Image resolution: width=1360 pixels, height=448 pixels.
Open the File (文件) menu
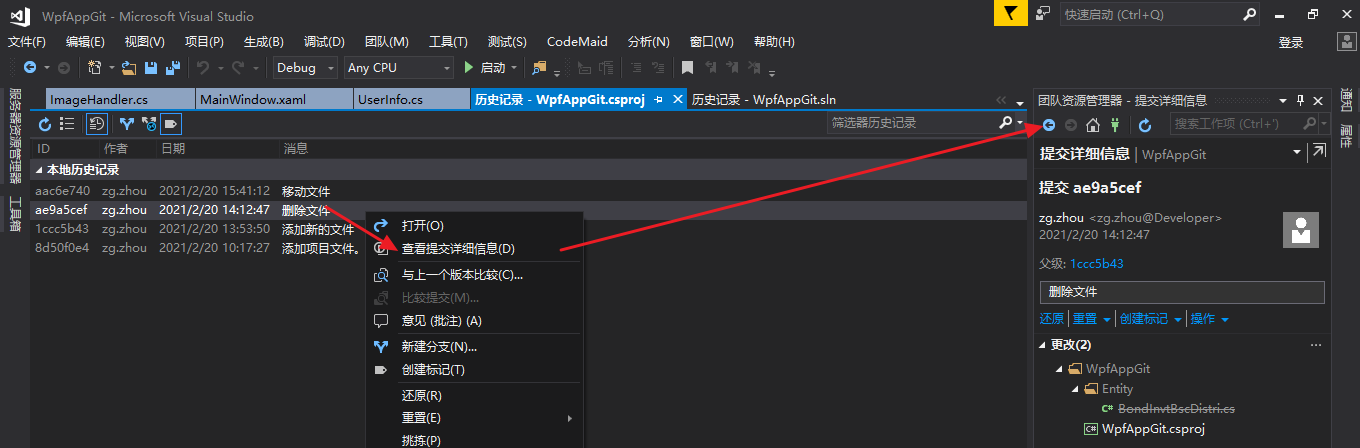[x=27, y=42]
